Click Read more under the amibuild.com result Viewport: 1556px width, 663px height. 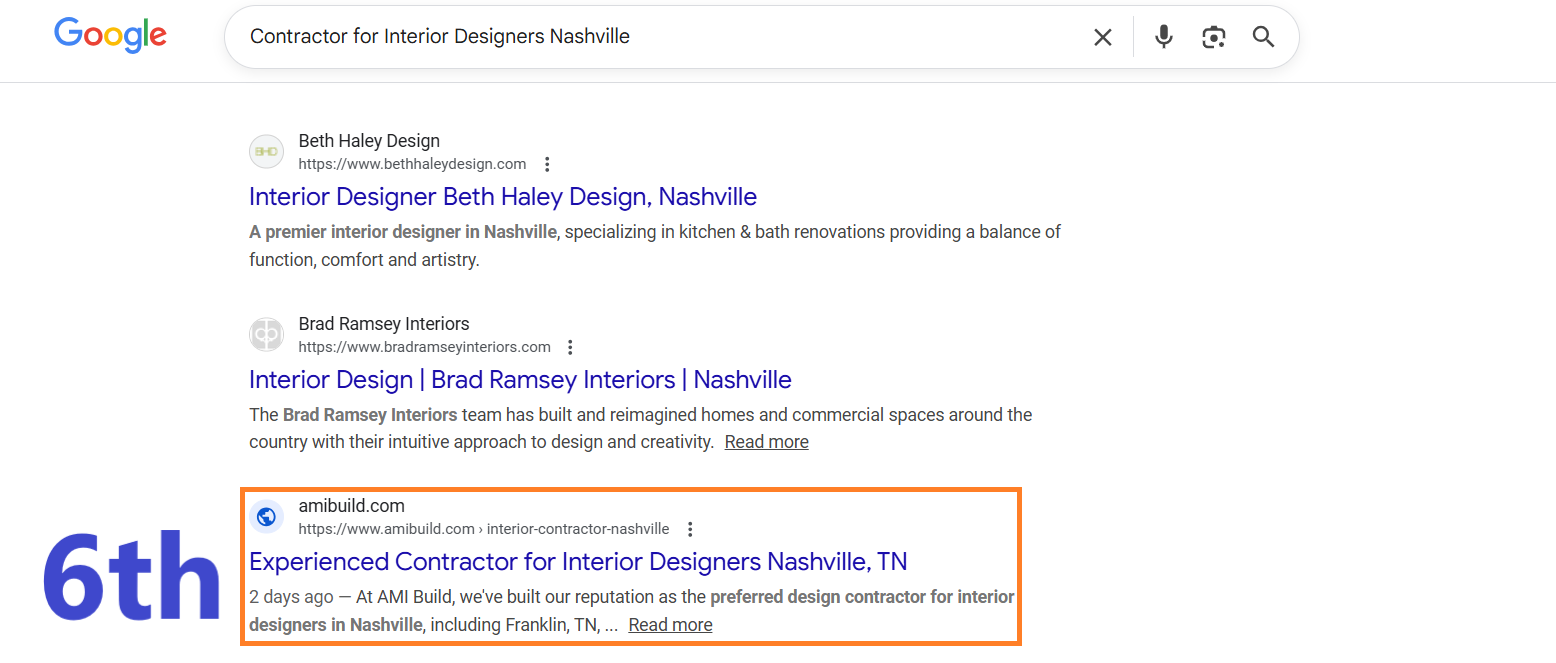point(671,625)
